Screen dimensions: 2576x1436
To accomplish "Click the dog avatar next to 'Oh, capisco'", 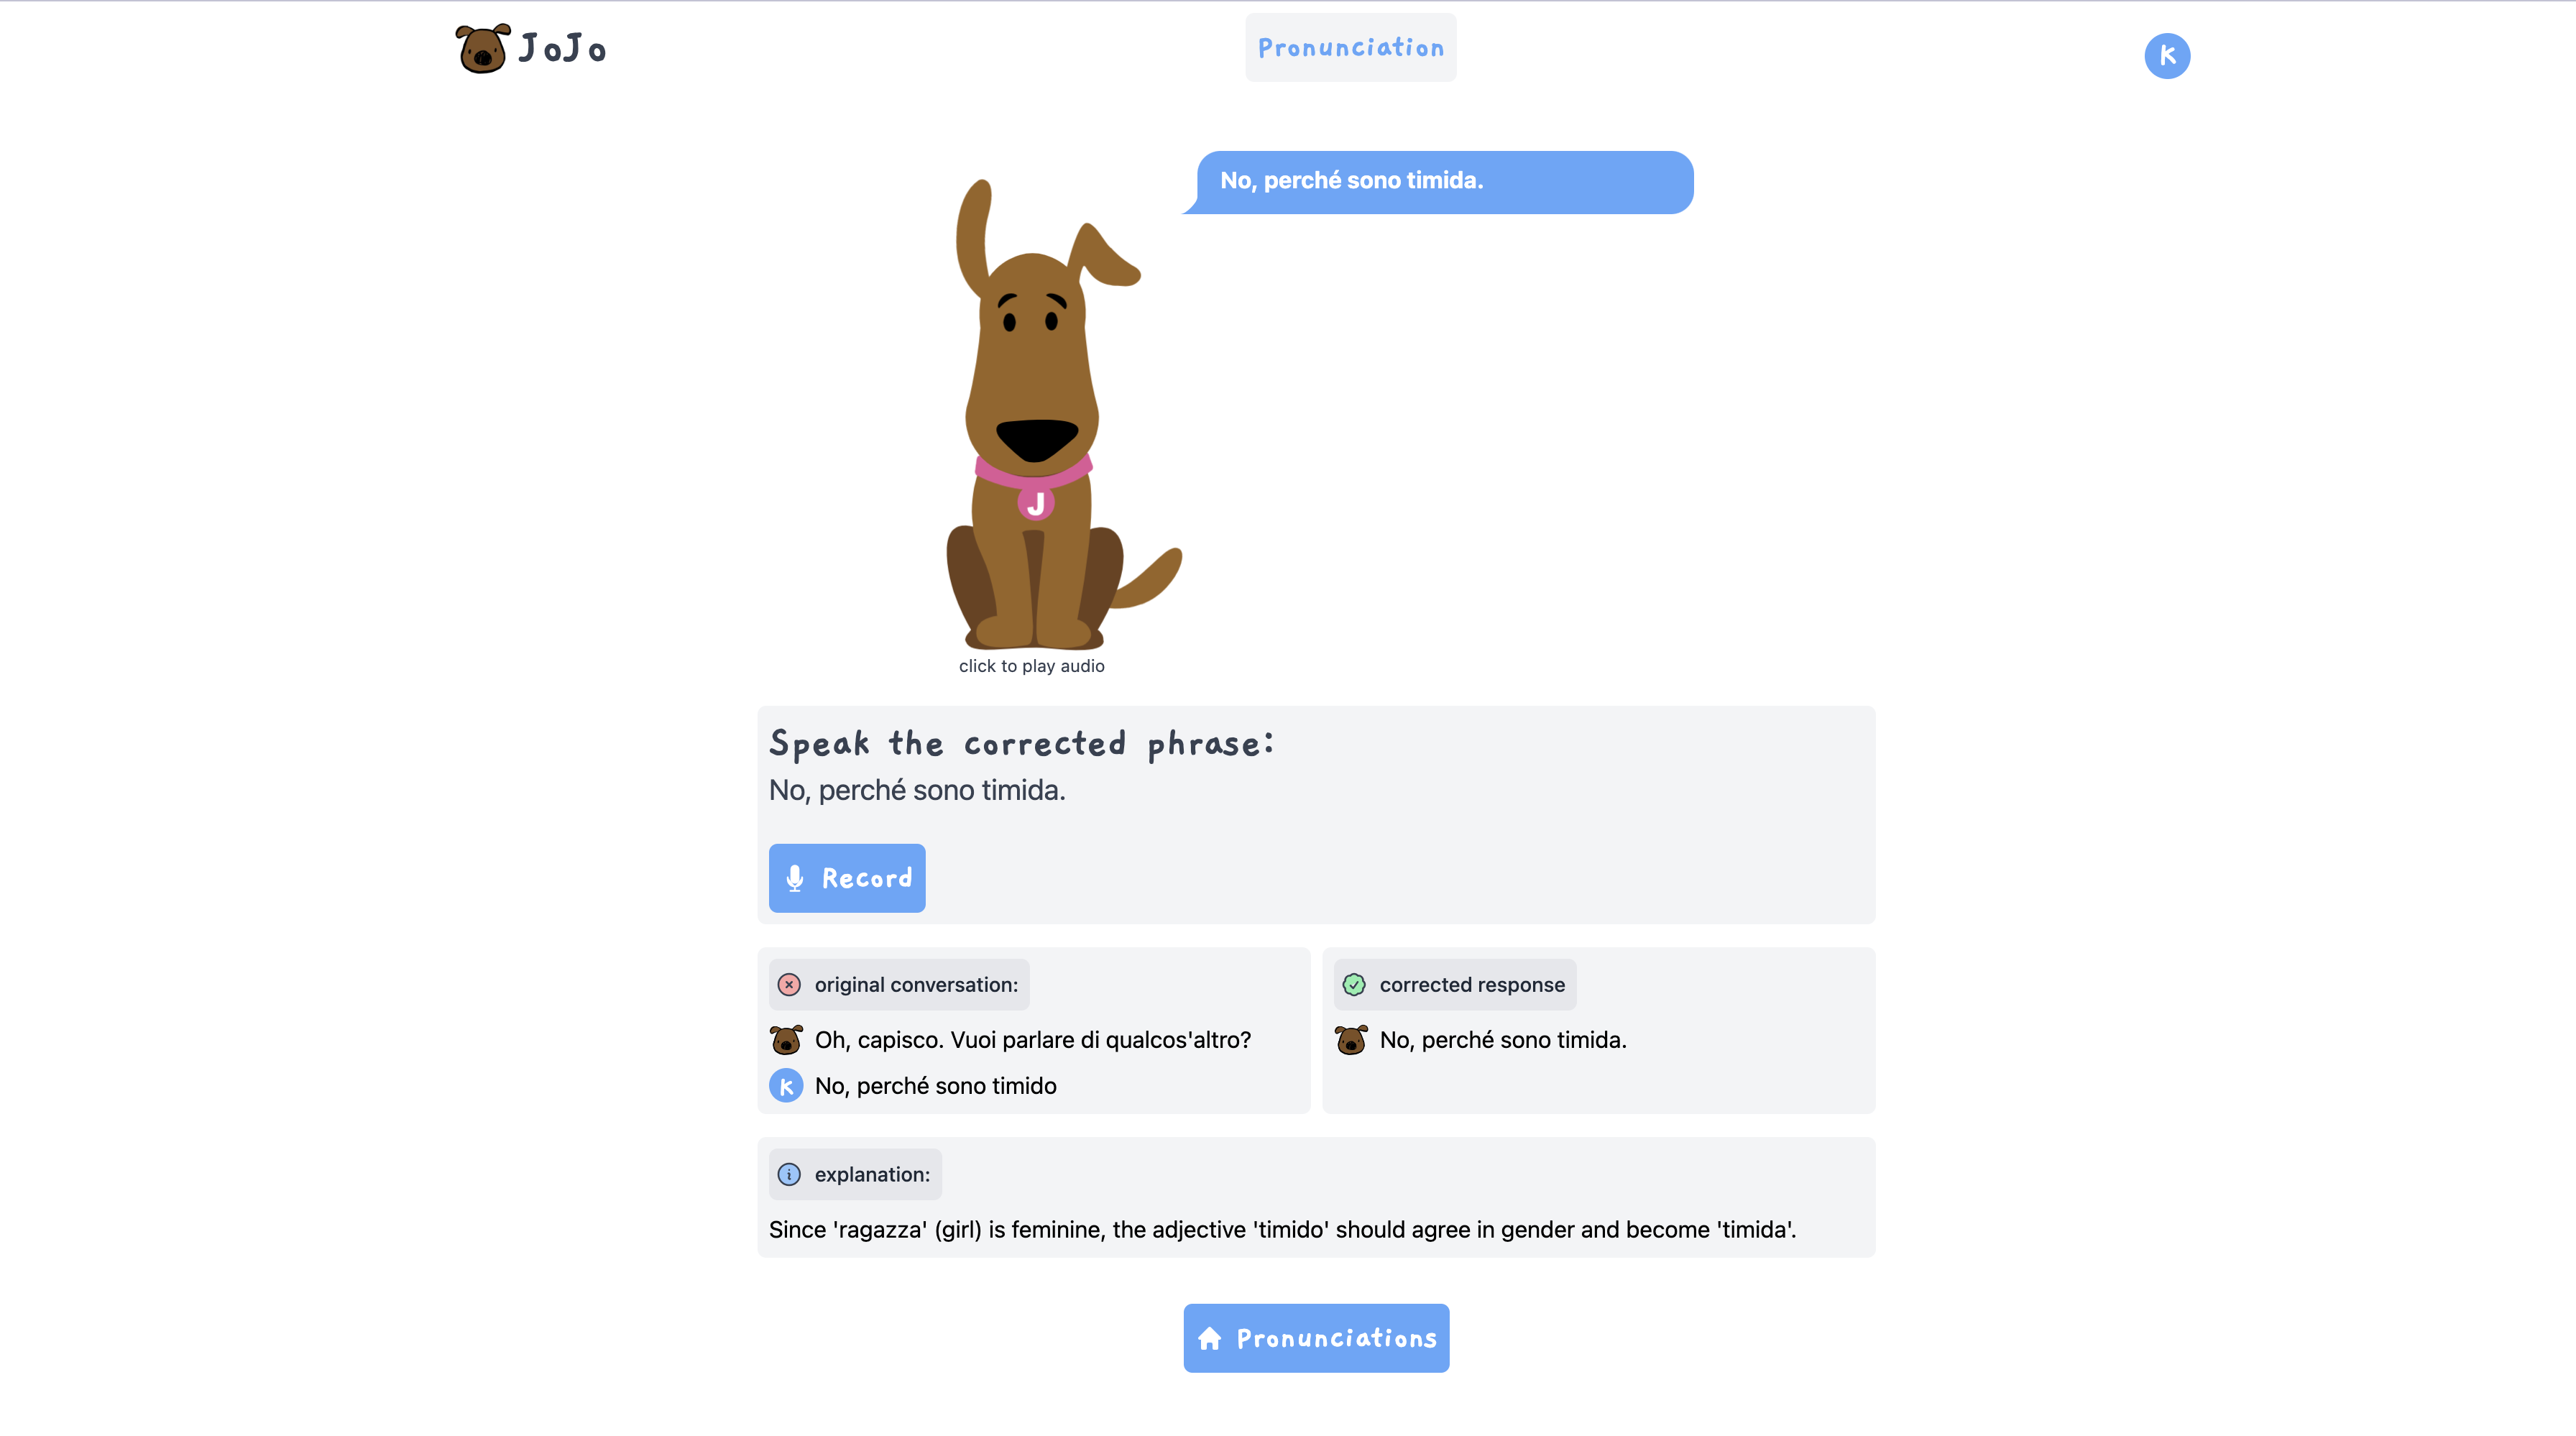I will (786, 1039).
